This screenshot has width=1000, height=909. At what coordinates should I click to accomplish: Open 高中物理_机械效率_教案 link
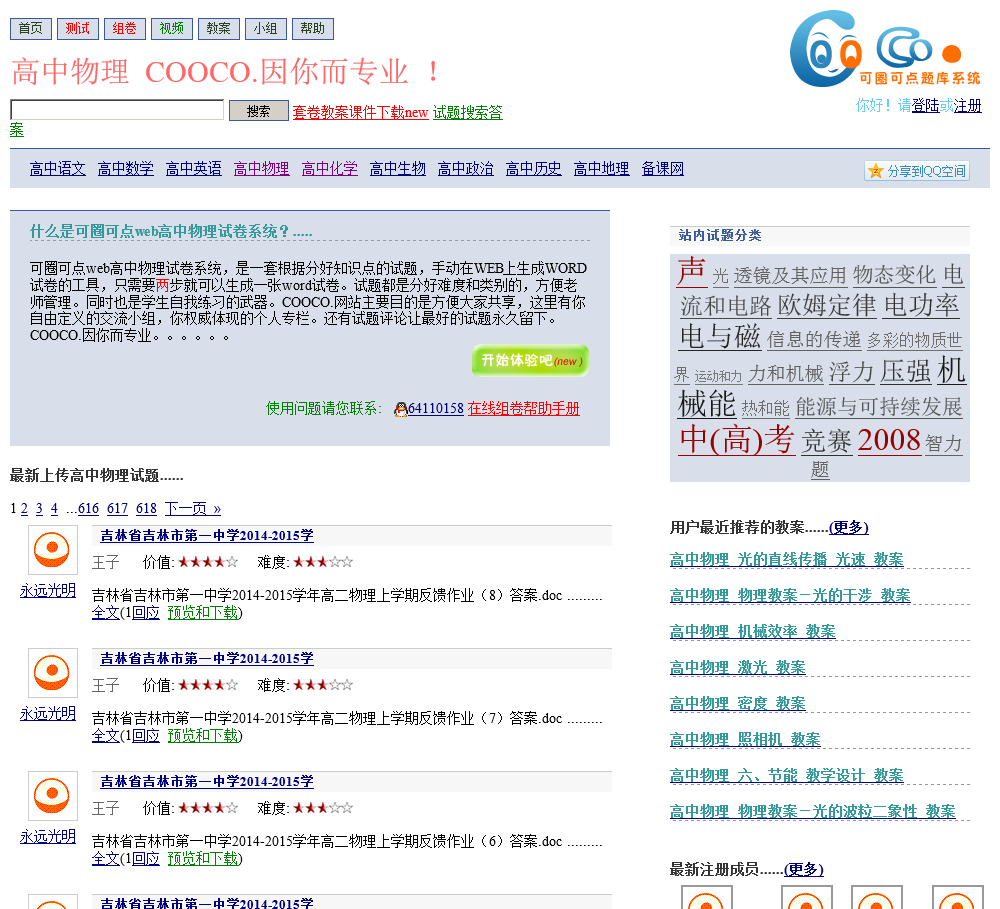[753, 632]
